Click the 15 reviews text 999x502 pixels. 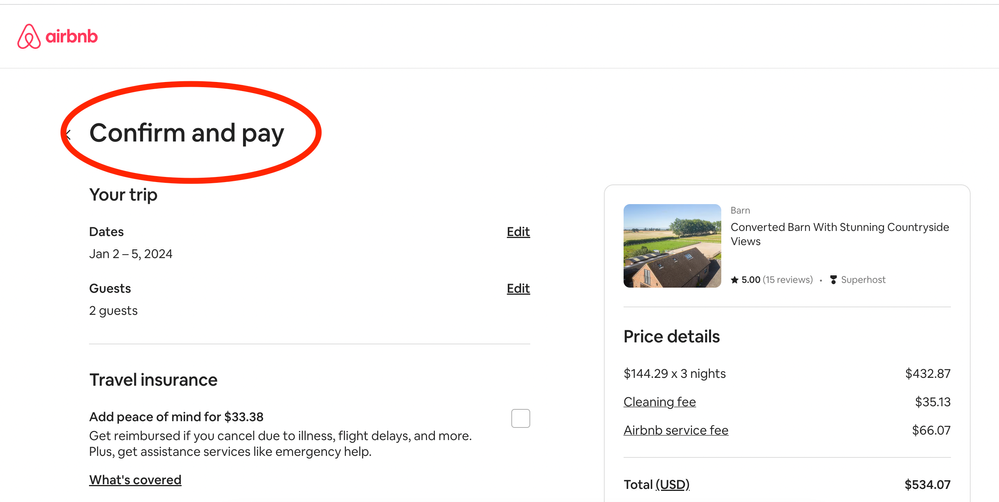(x=788, y=280)
